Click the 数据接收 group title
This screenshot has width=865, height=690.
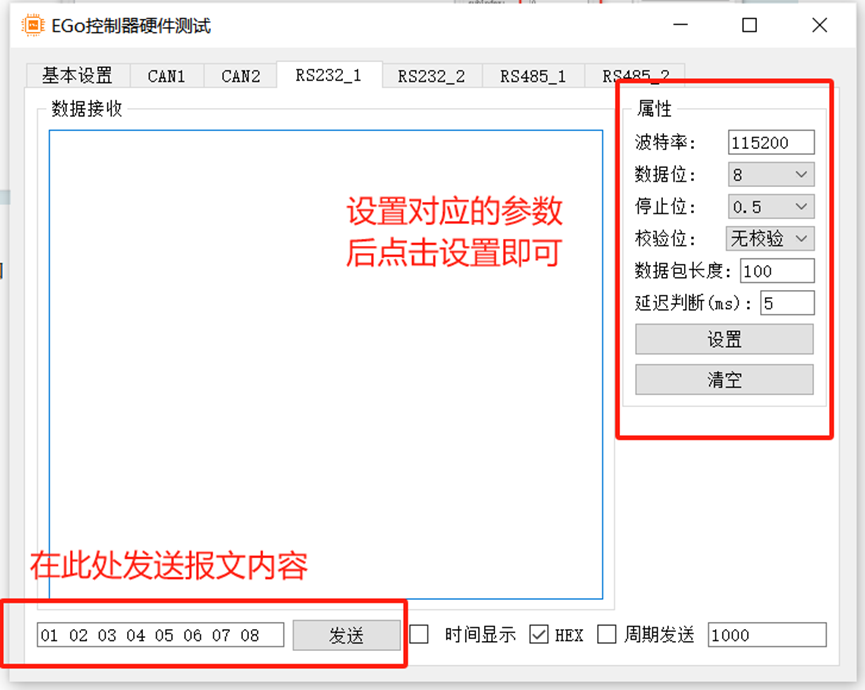click(x=87, y=109)
